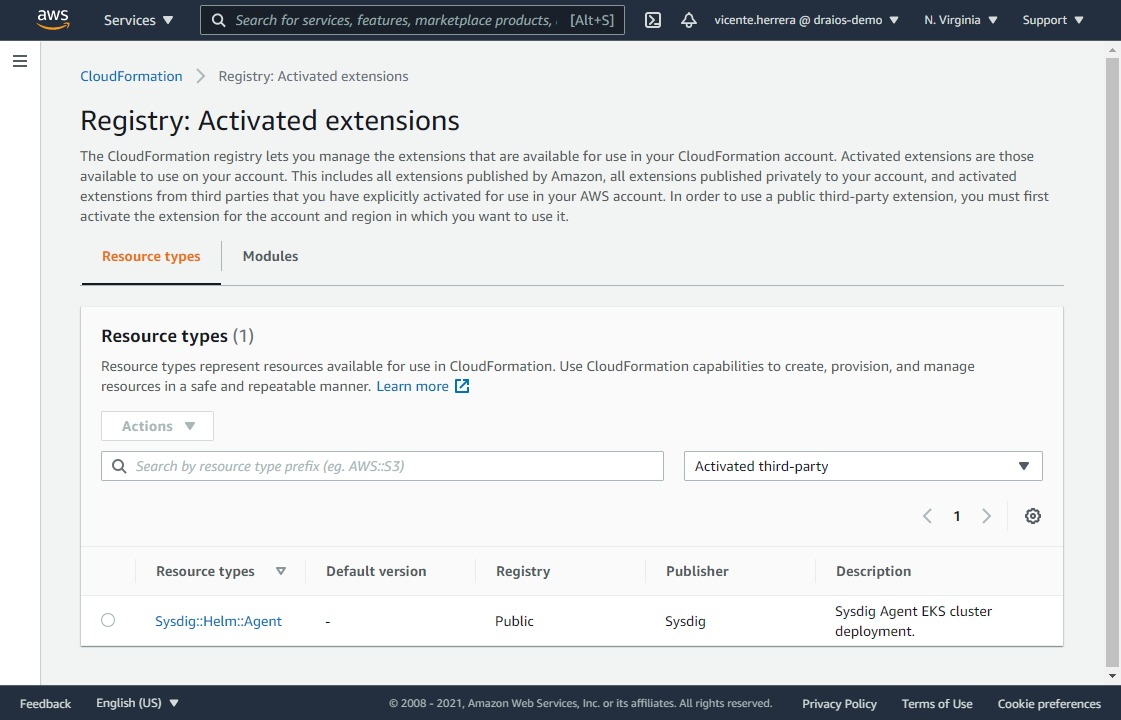Viewport: 1121px width, 720px height.
Task: Expand the Support menu
Action: click(1053, 20)
